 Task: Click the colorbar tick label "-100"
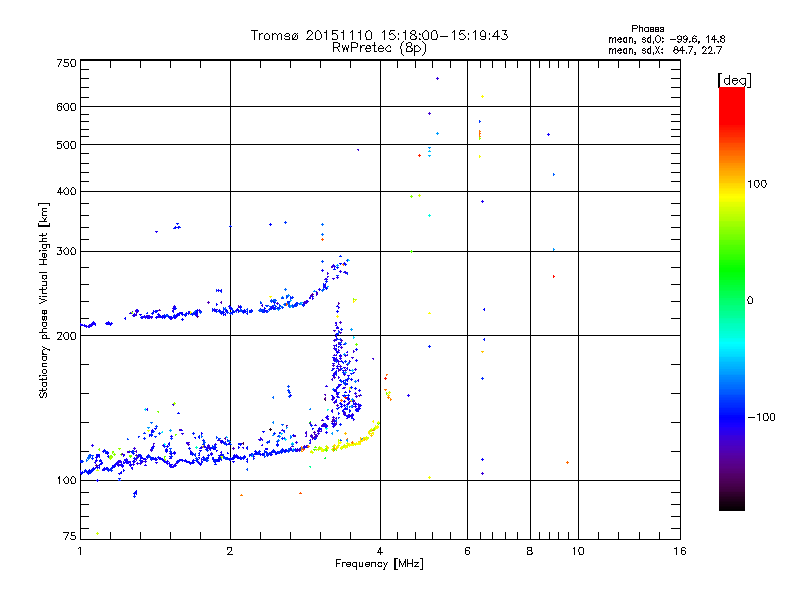tap(761, 417)
